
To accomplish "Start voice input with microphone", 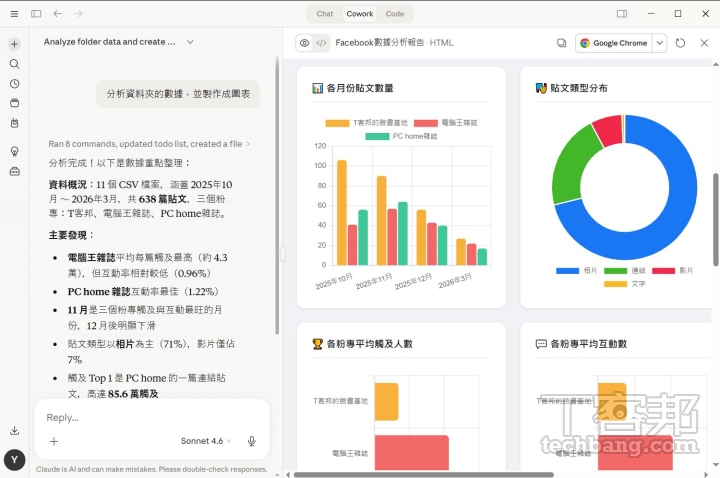I will tap(252, 441).
